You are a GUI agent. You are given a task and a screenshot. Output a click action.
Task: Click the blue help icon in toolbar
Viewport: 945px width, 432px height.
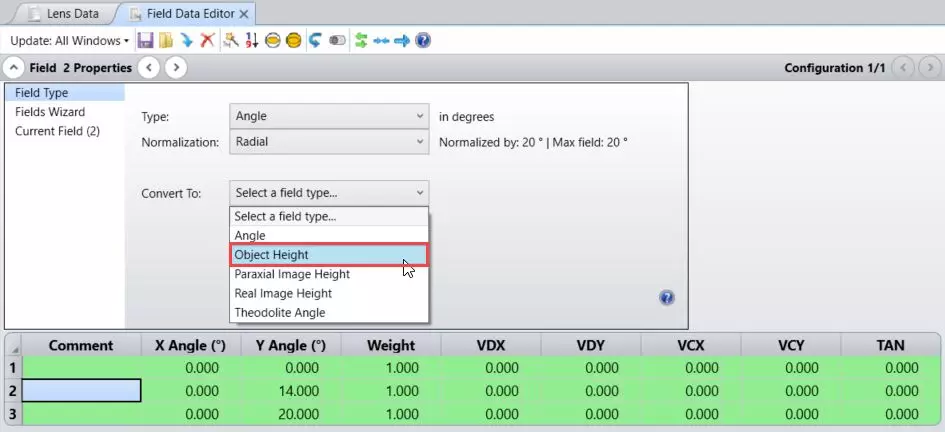click(423, 41)
